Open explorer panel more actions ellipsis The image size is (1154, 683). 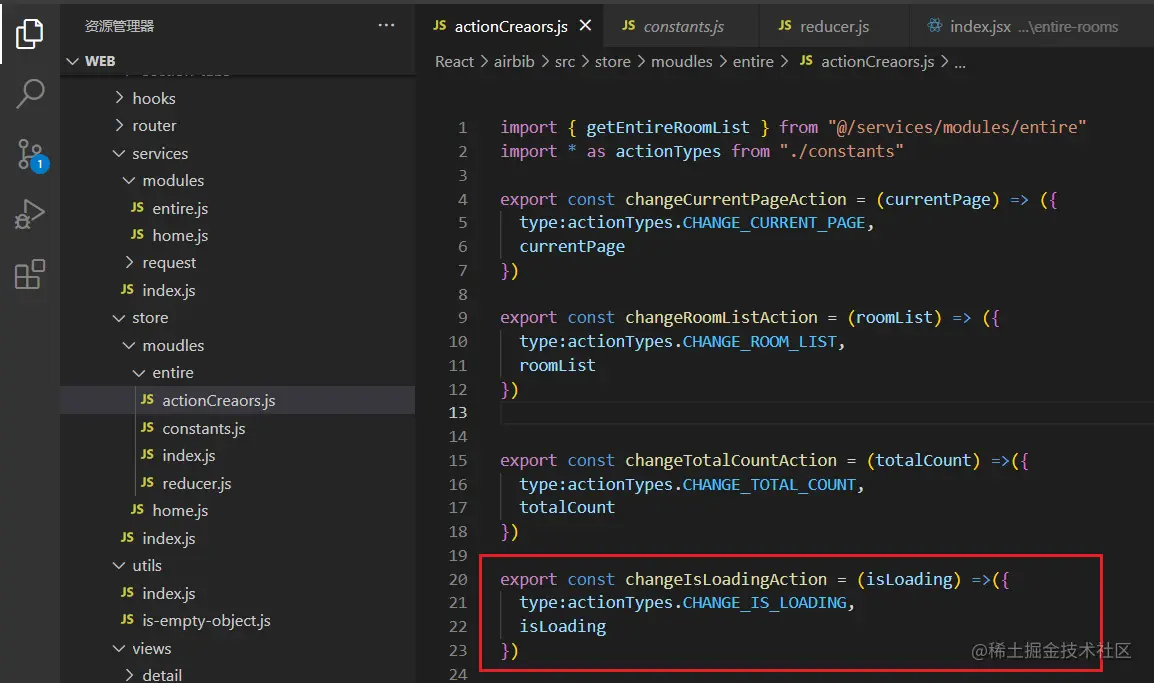386,26
